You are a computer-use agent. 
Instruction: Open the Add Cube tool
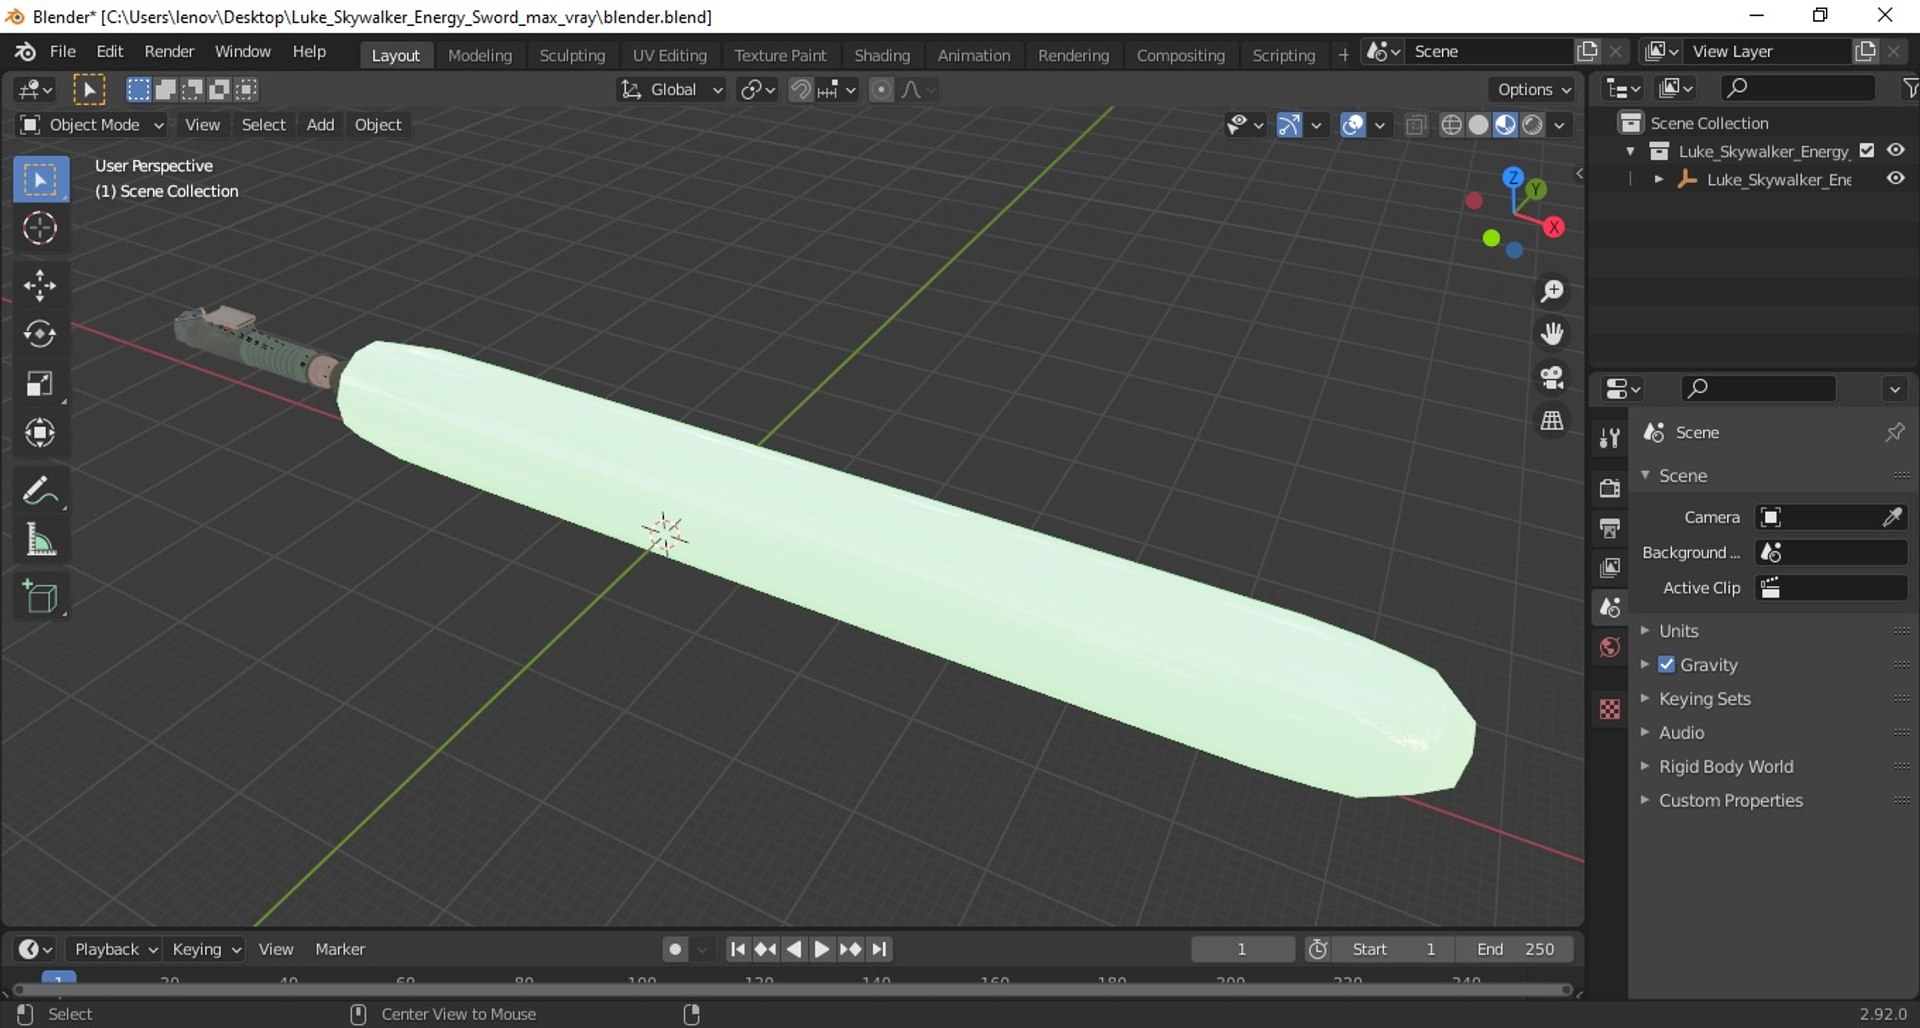(x=40, y=598)
